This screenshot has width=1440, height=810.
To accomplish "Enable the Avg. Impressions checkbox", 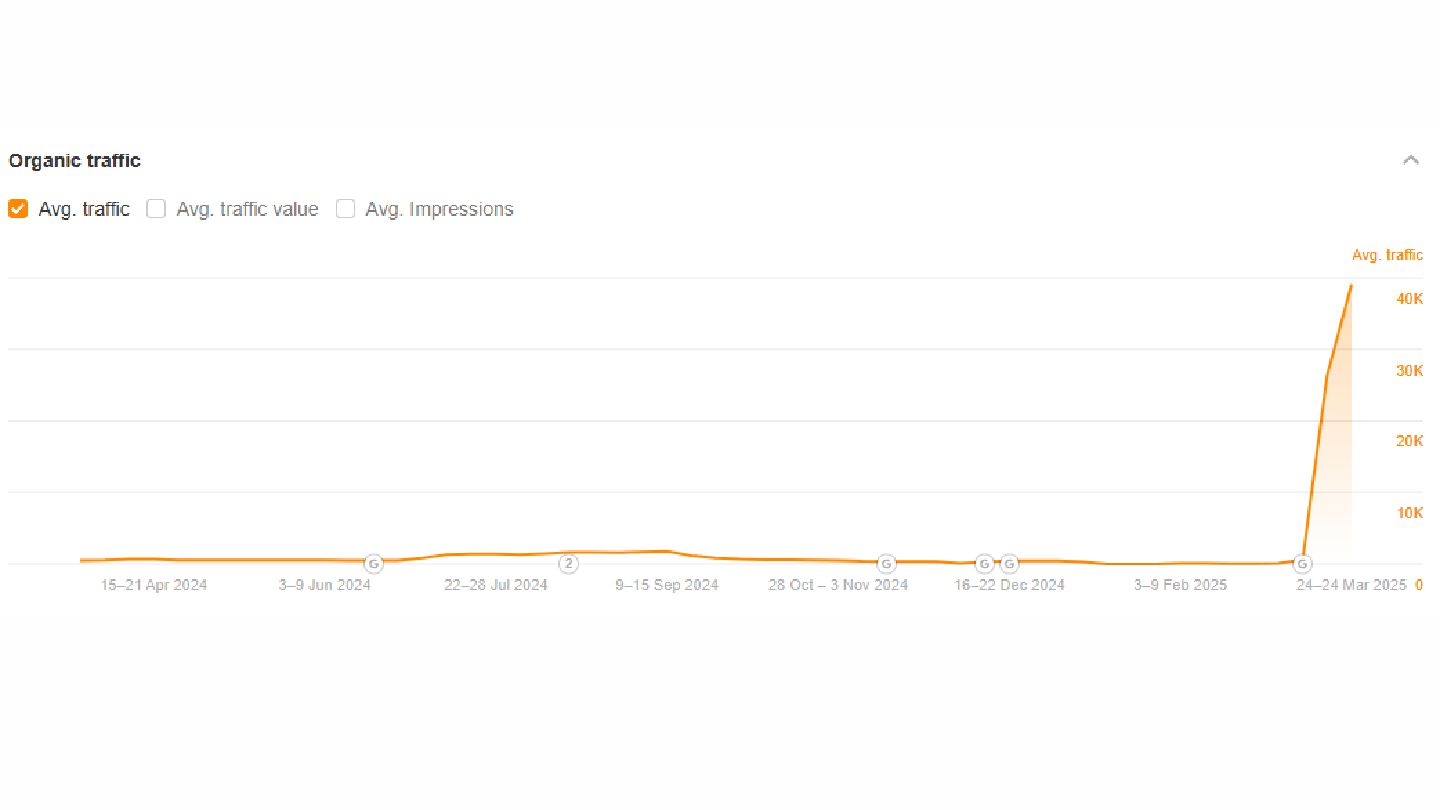I will (x=345, y=209).
